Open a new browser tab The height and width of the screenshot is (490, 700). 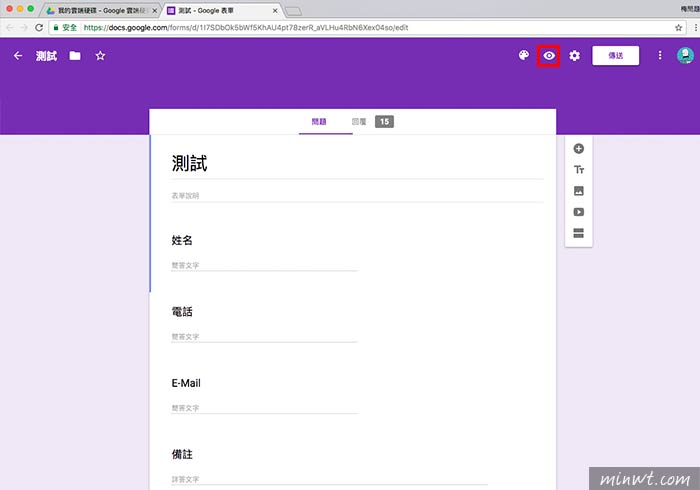[x=293, y=11]
